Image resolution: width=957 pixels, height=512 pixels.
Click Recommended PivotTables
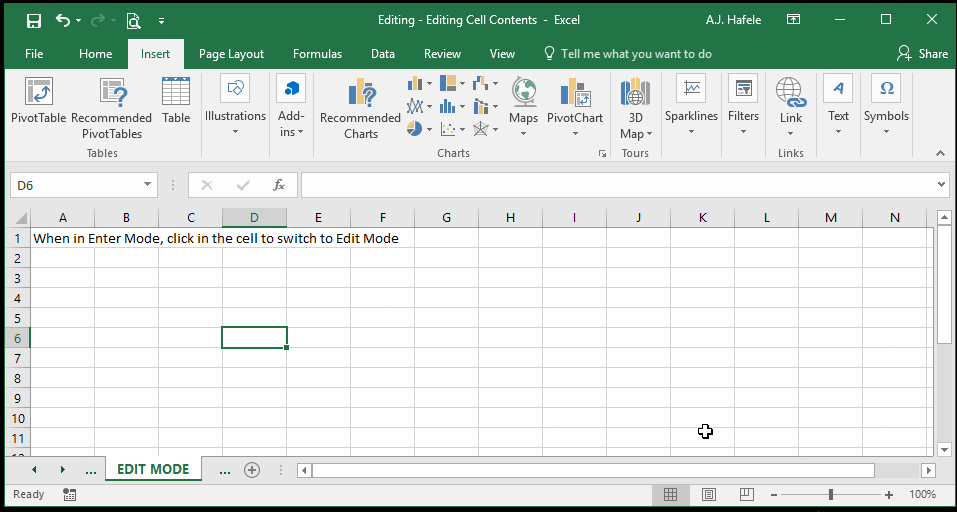coord(112,107)
